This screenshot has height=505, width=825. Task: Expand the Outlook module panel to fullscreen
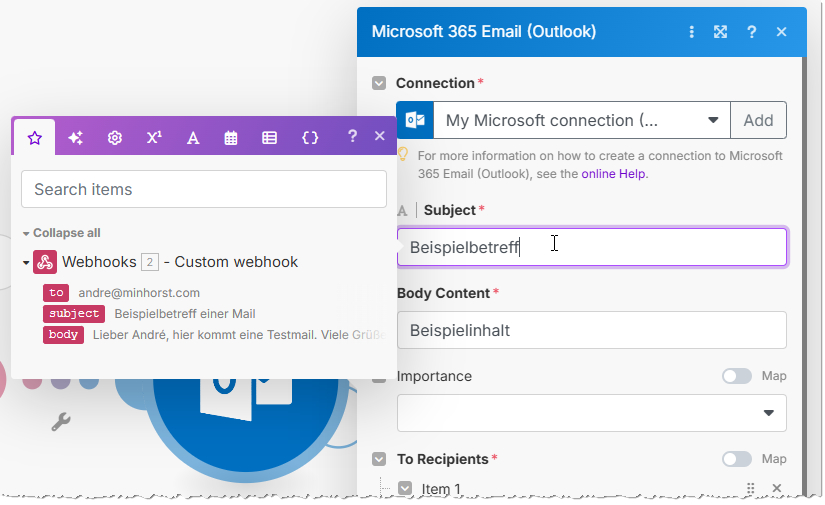tap(720, 32)
